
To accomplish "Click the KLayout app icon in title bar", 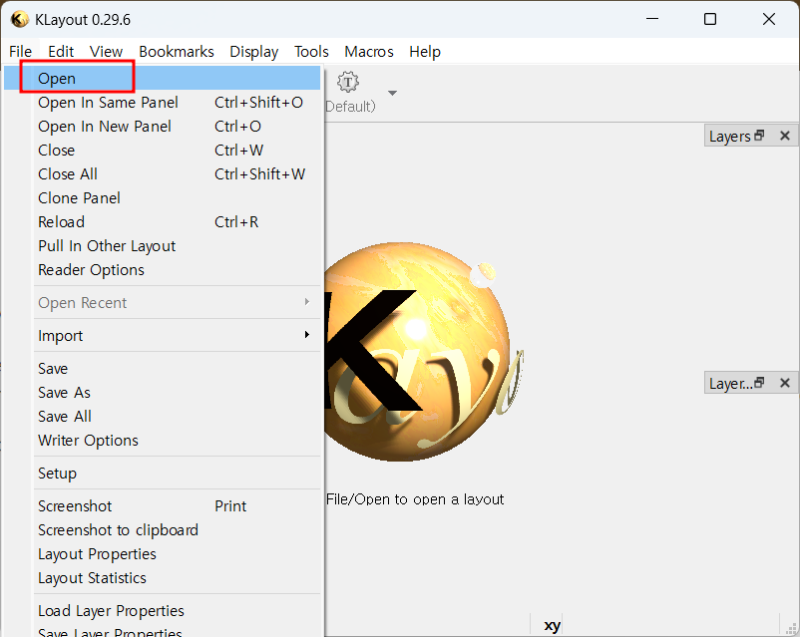I will [19, 19].
